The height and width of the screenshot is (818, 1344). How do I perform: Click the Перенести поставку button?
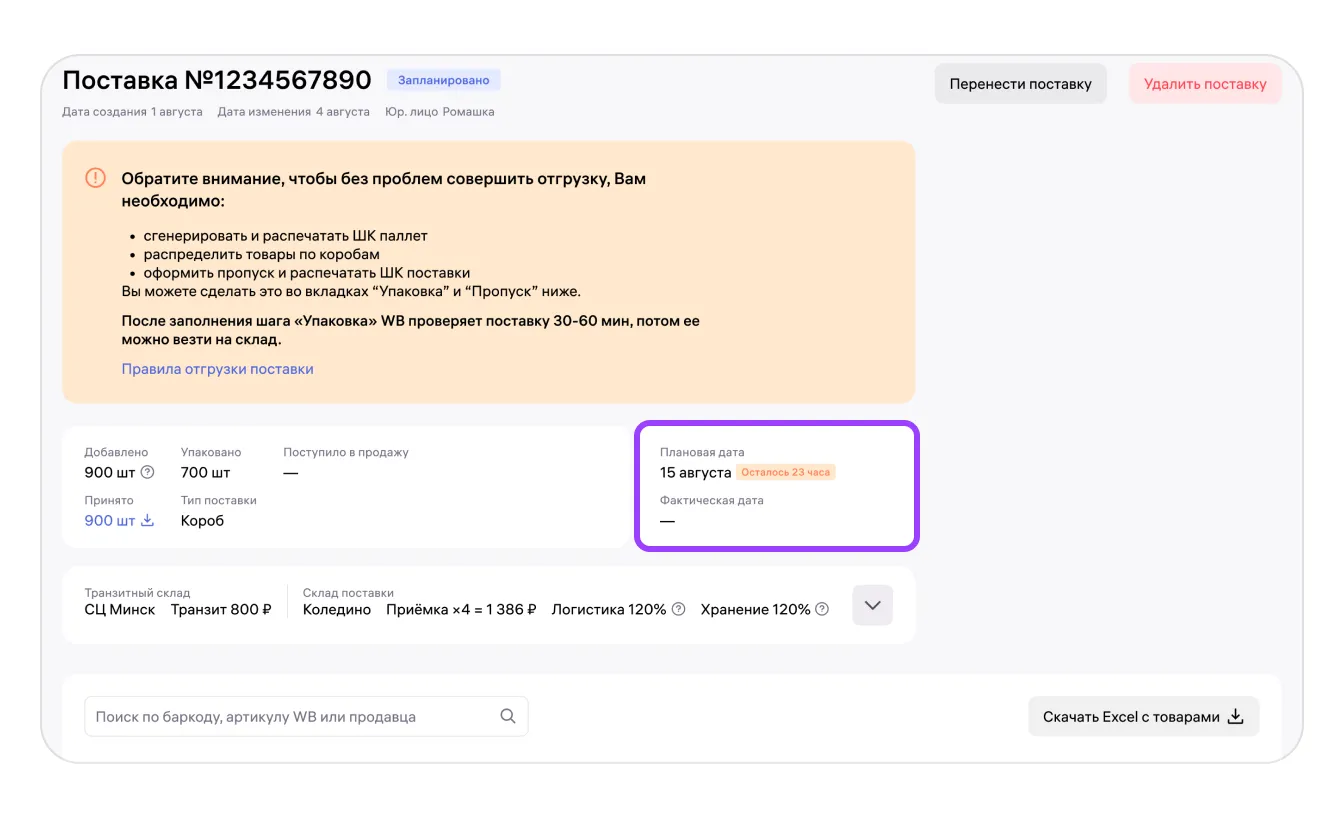(1021, 84)
